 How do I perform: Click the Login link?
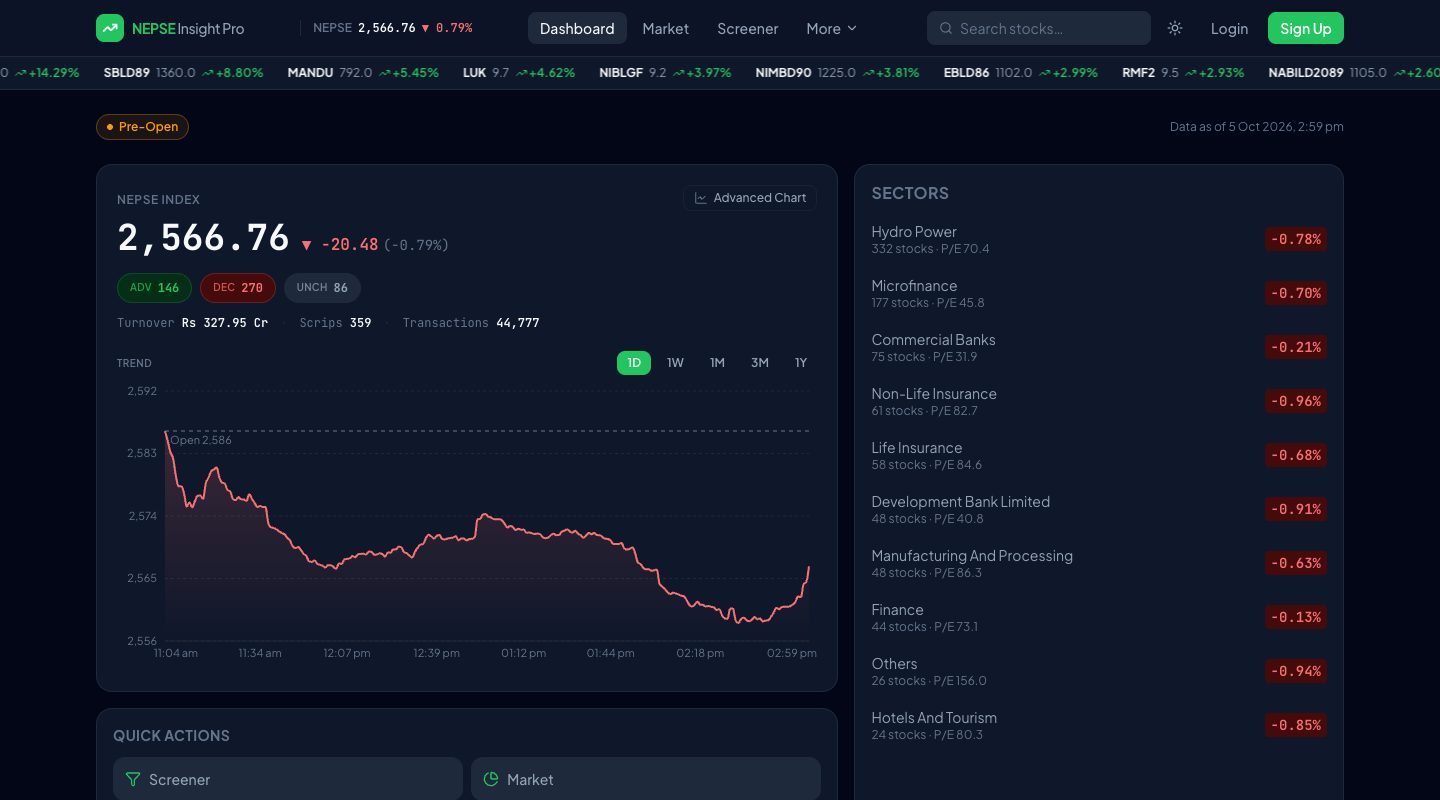(x=1229, y=28)
